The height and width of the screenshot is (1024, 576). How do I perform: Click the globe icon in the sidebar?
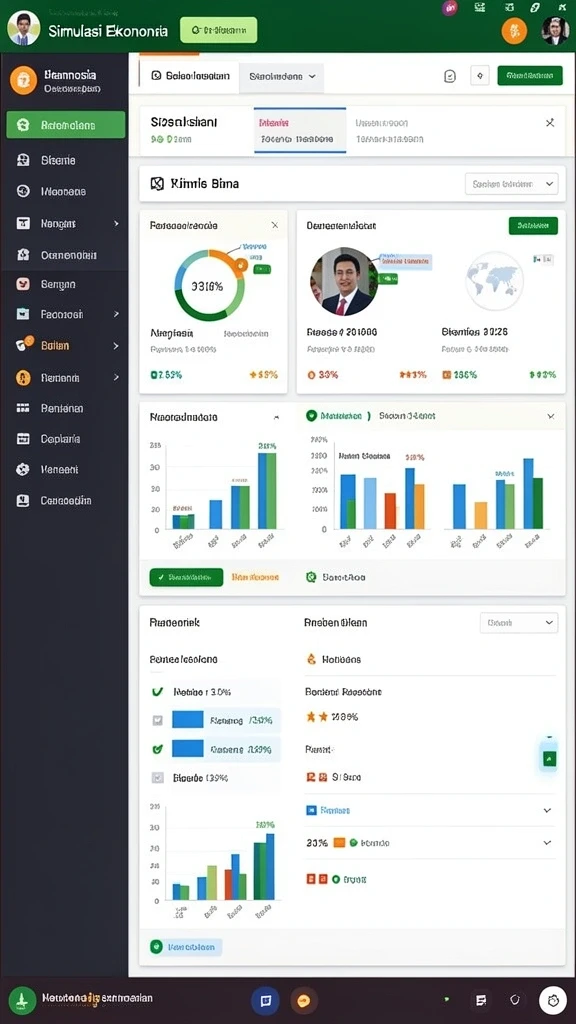pyautogui.click(x=23, y=191)
